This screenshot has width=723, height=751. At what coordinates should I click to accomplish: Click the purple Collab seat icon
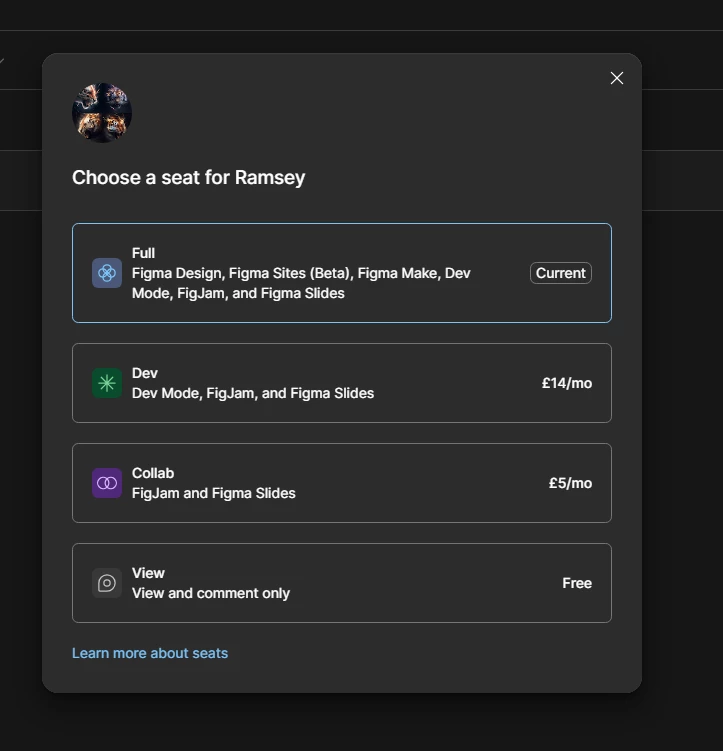[107, 483]
